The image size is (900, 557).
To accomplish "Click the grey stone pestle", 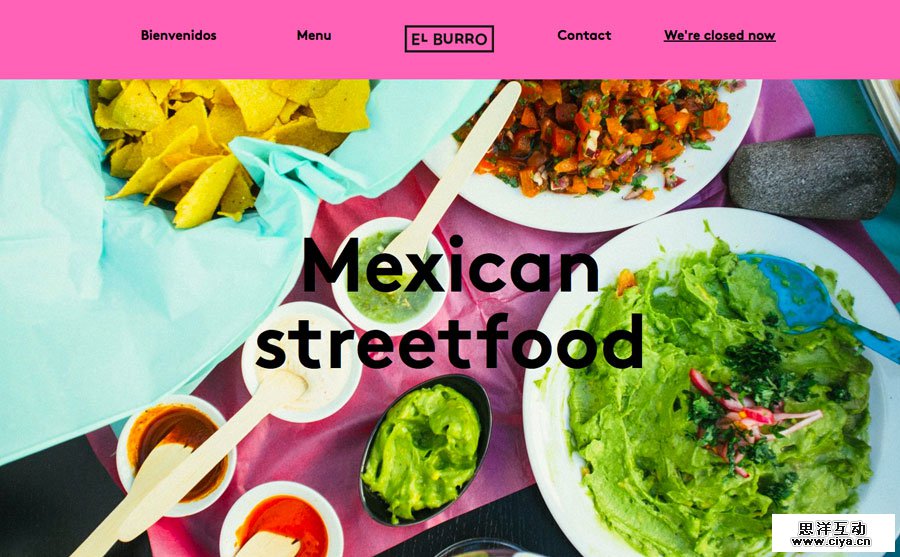I will click(x=812, y=177).
